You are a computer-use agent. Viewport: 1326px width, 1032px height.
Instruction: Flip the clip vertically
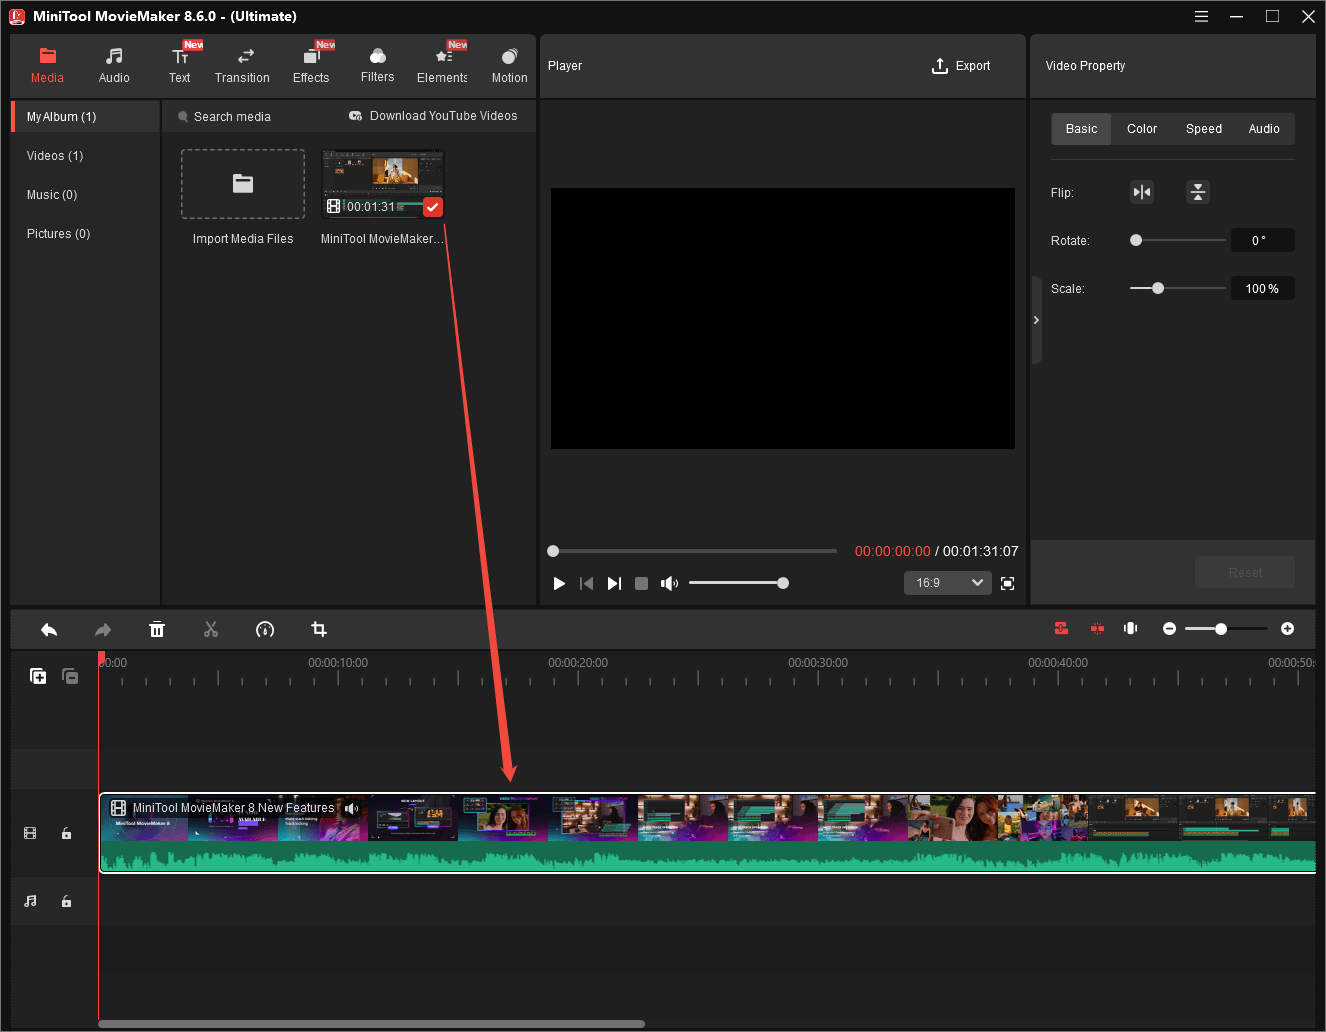coord(1198,192)
